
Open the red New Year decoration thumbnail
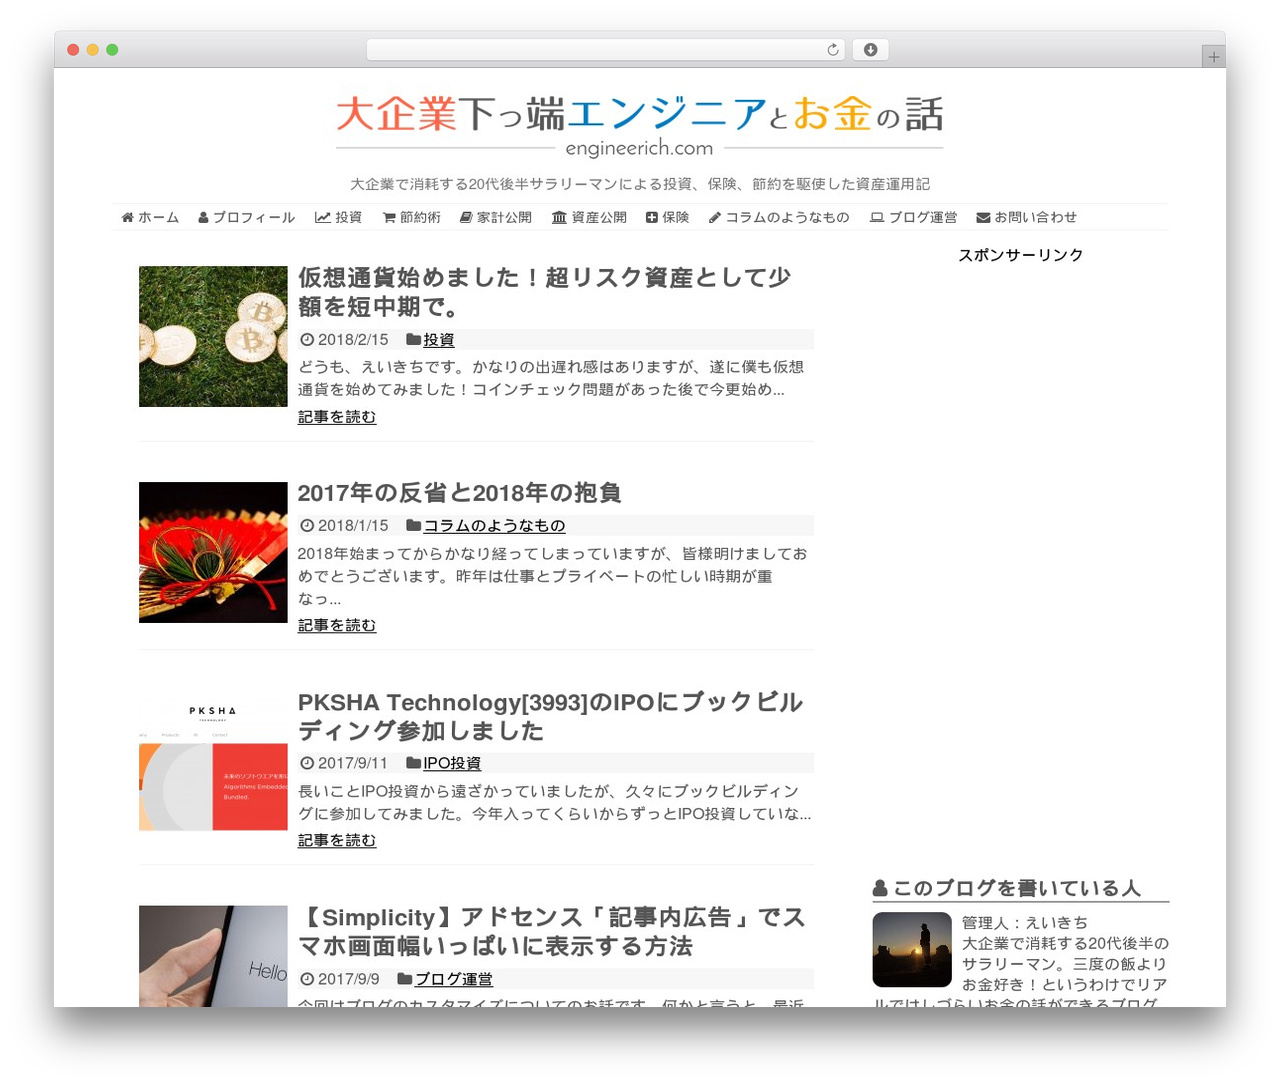pyautogui.click(x=213, y=552)
